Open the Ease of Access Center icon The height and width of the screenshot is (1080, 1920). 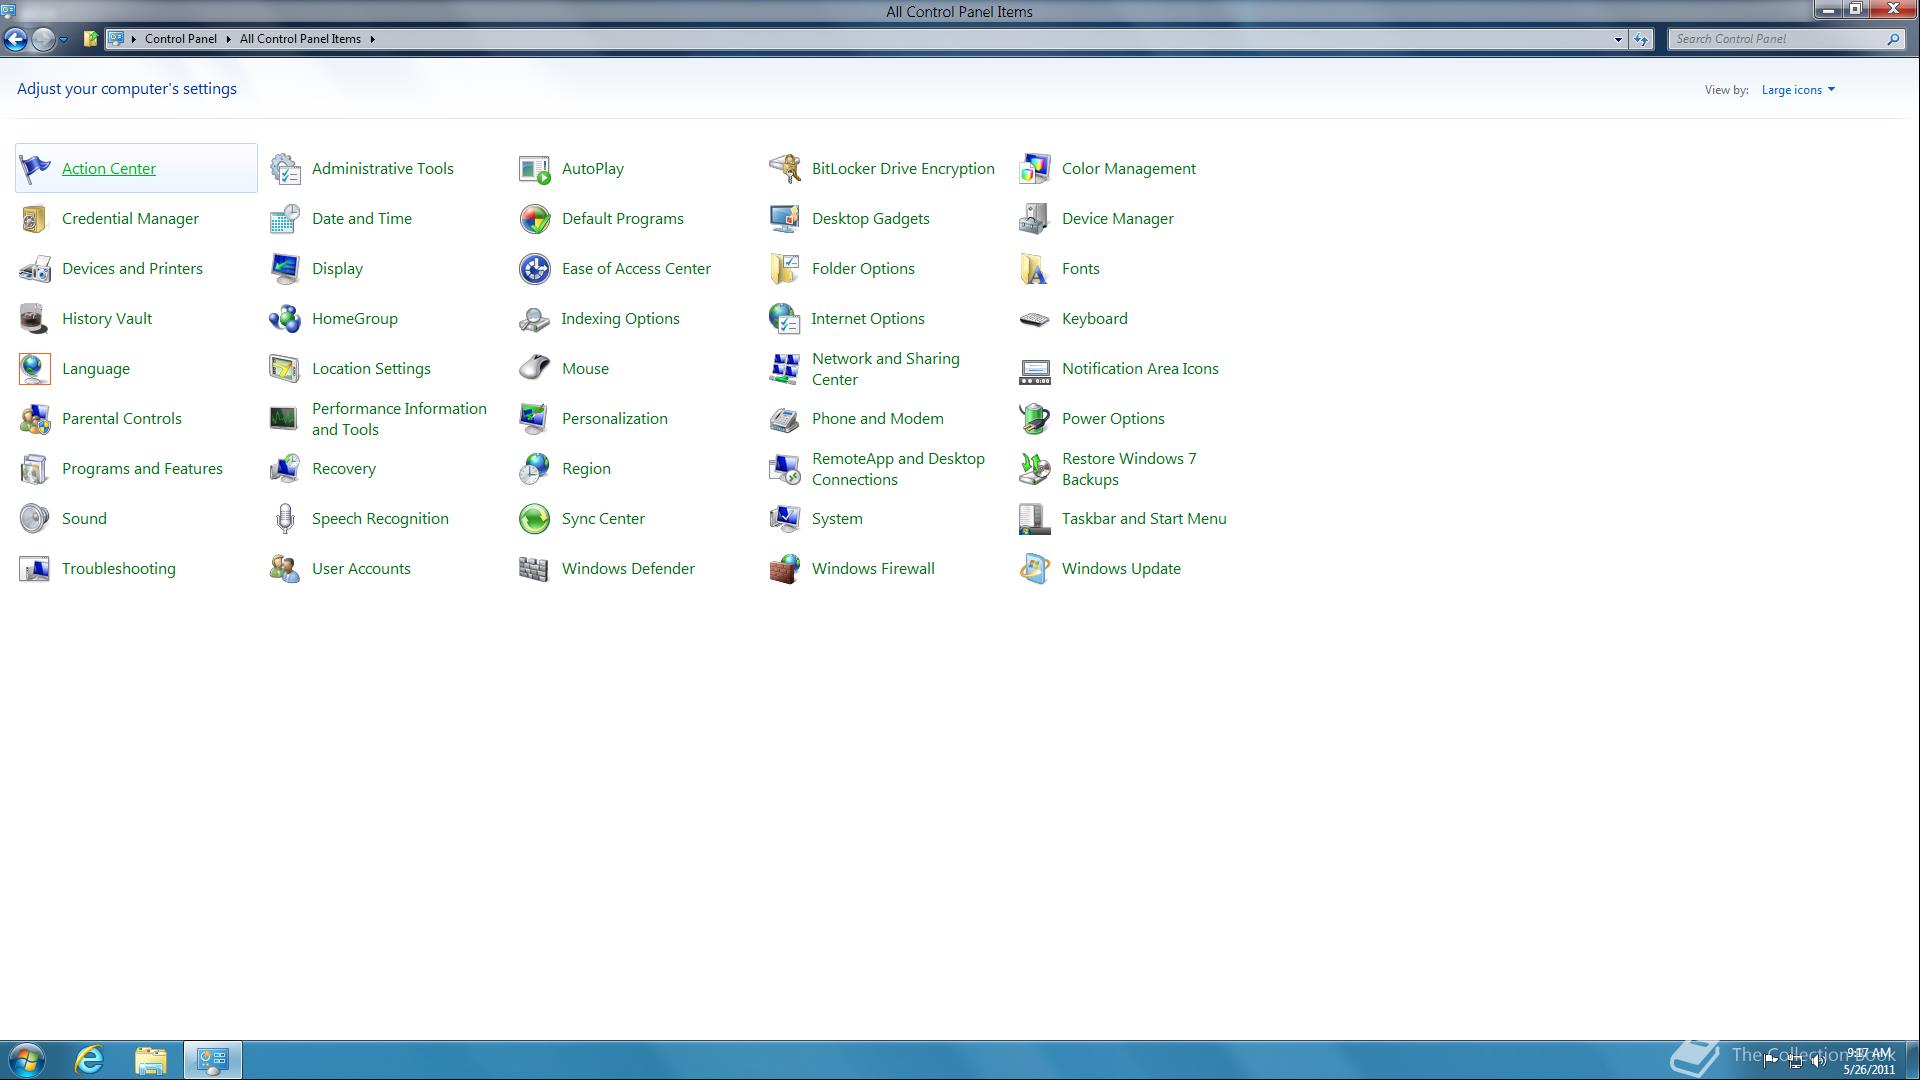point(535,268)
